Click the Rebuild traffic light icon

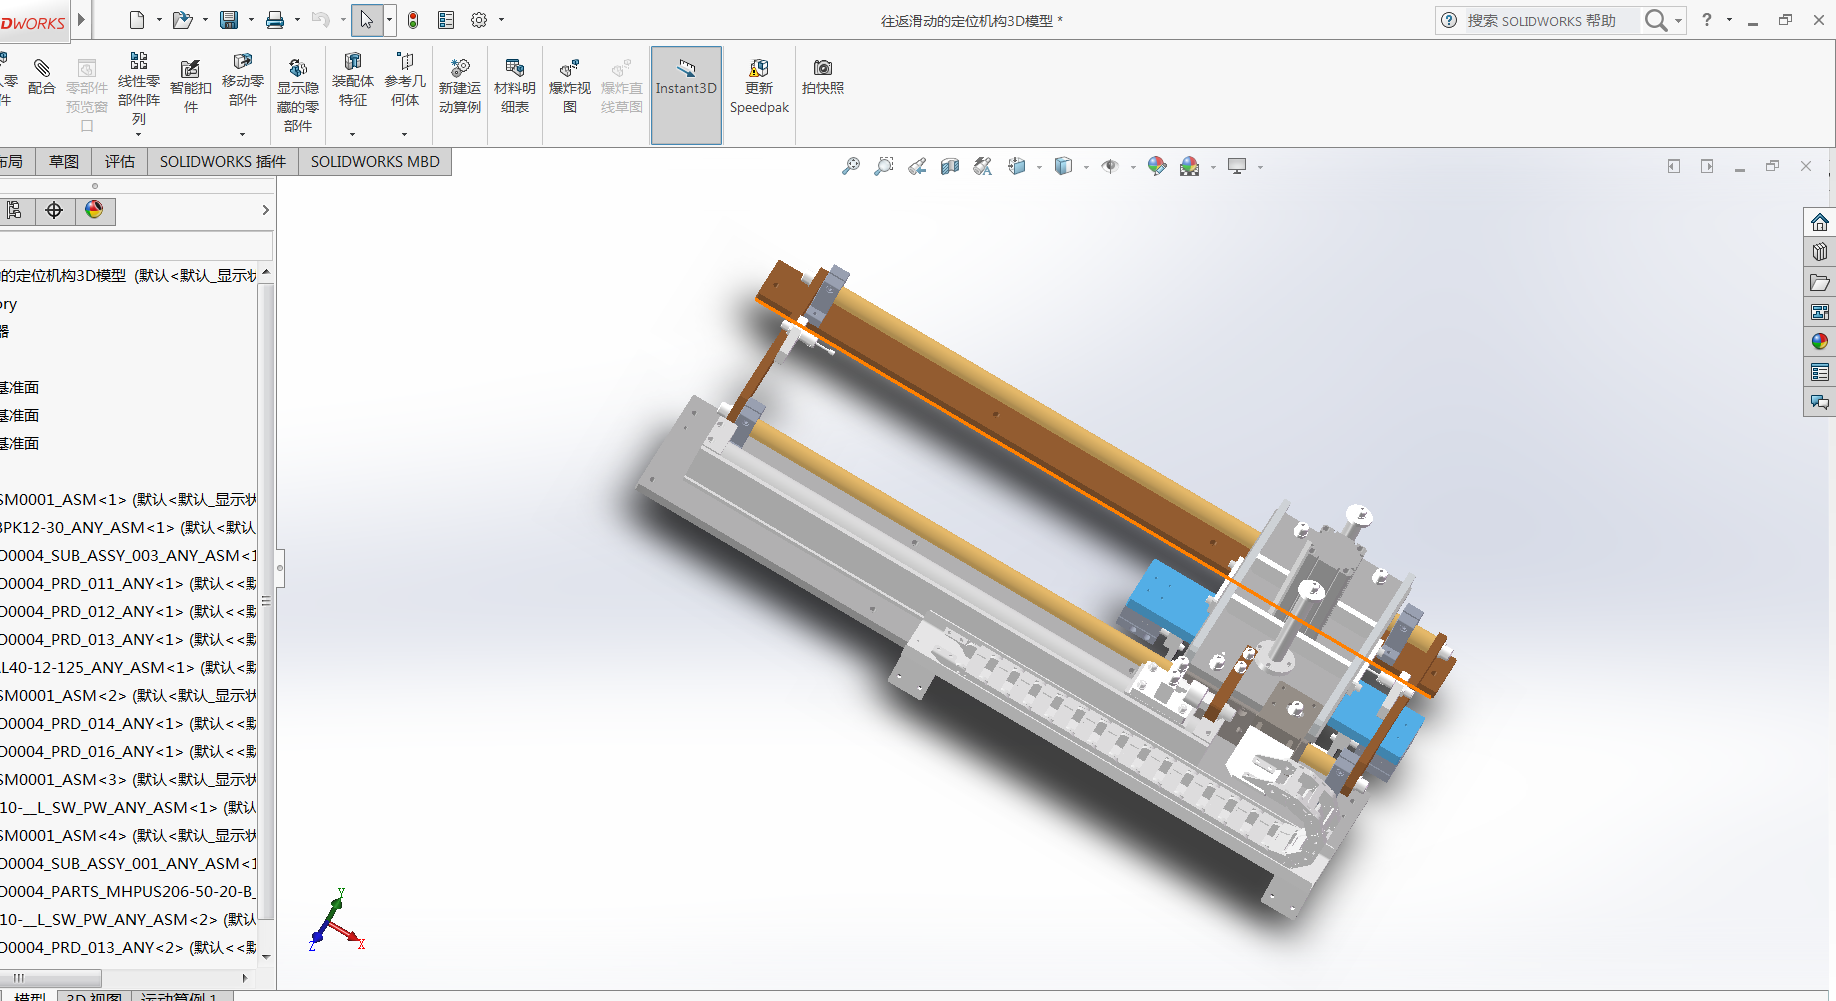pyautogui.click(x=412, y=20)
